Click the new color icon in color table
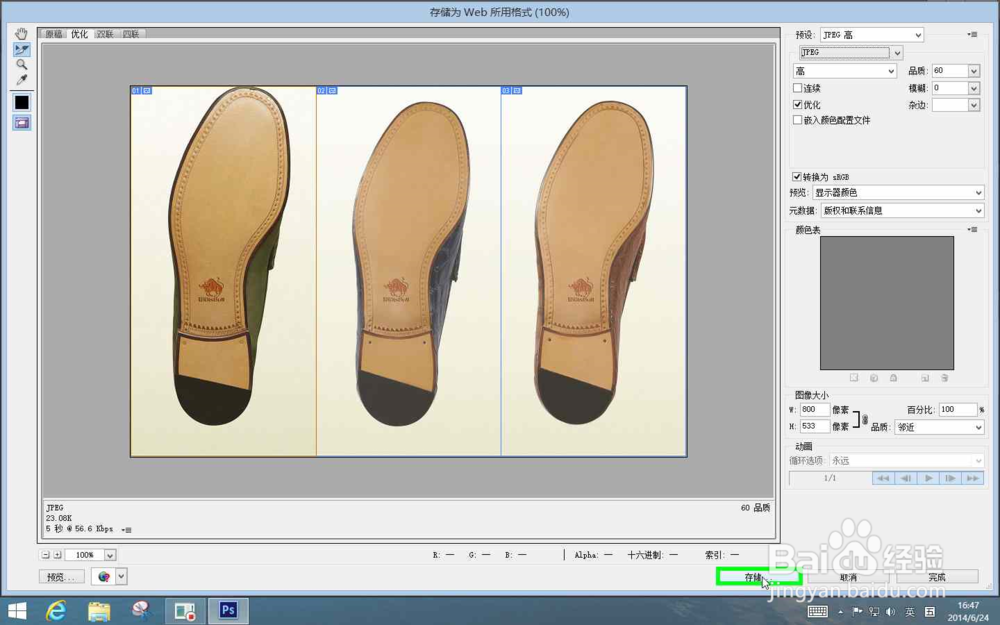The width and height of the screenshot is (1000, 625). 925,378
